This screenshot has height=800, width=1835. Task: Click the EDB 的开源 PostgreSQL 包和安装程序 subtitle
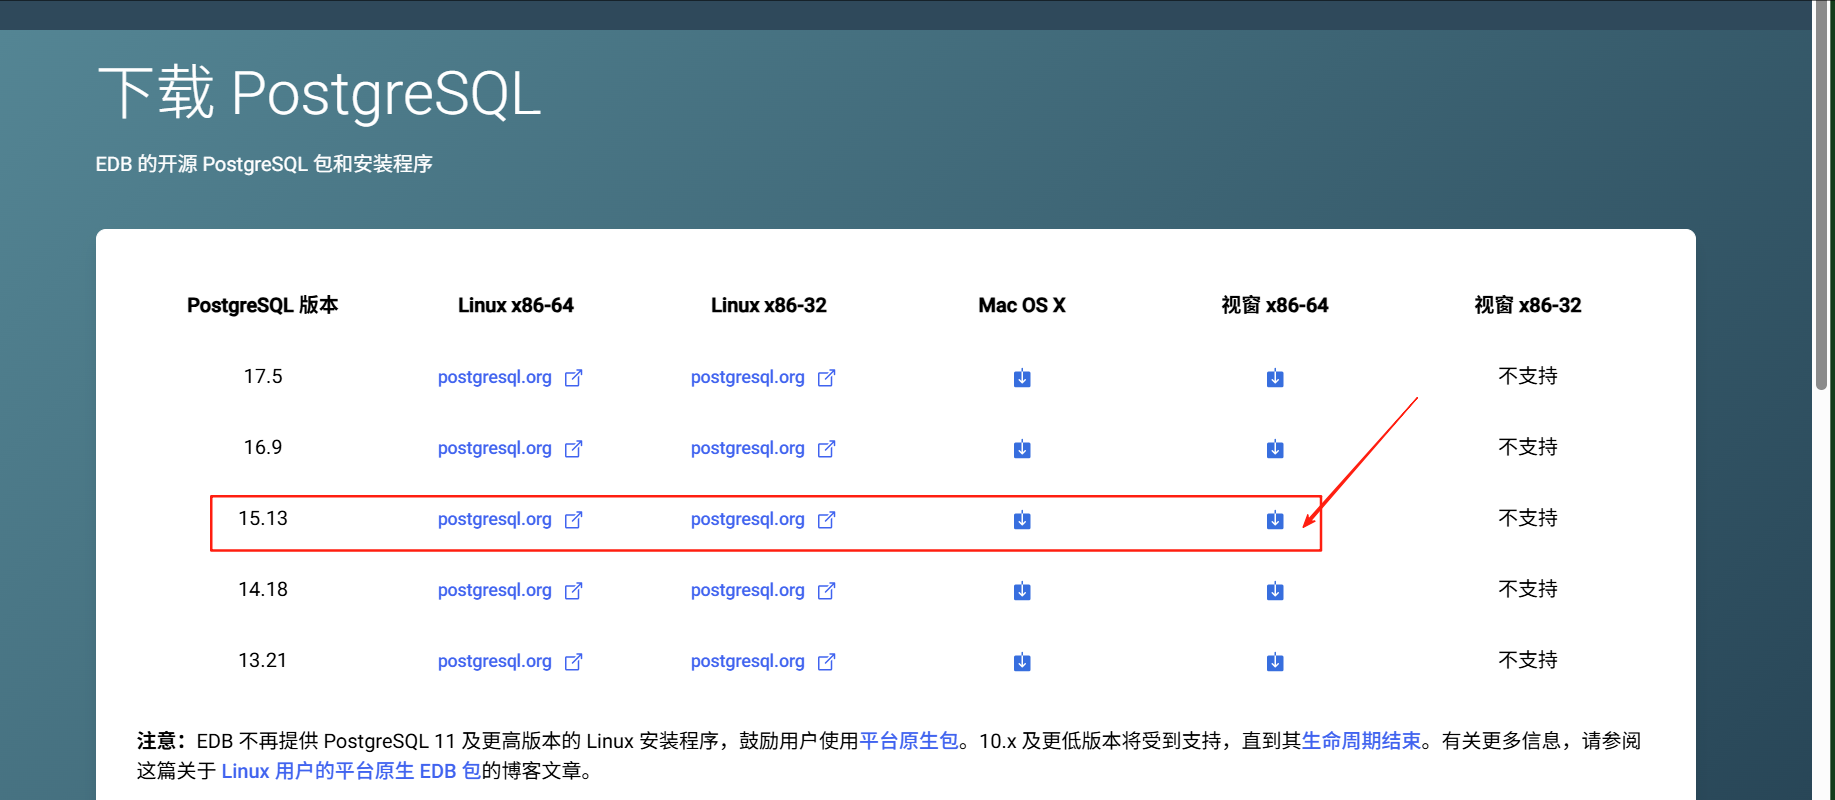(264, 164)
